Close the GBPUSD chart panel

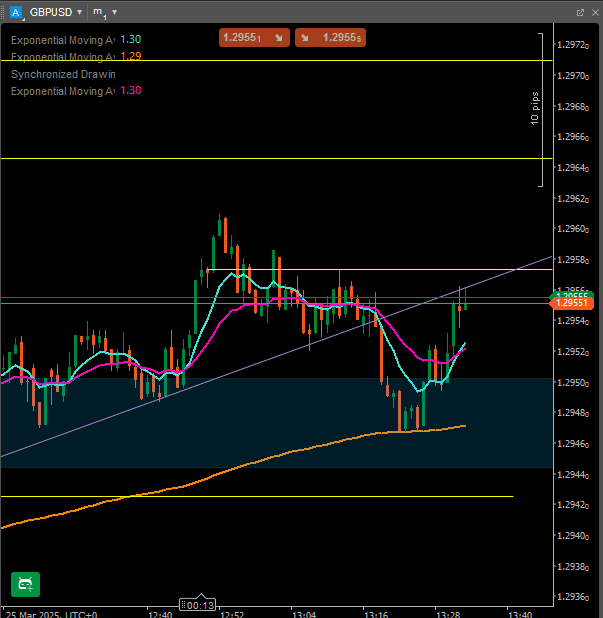[595, 13]
